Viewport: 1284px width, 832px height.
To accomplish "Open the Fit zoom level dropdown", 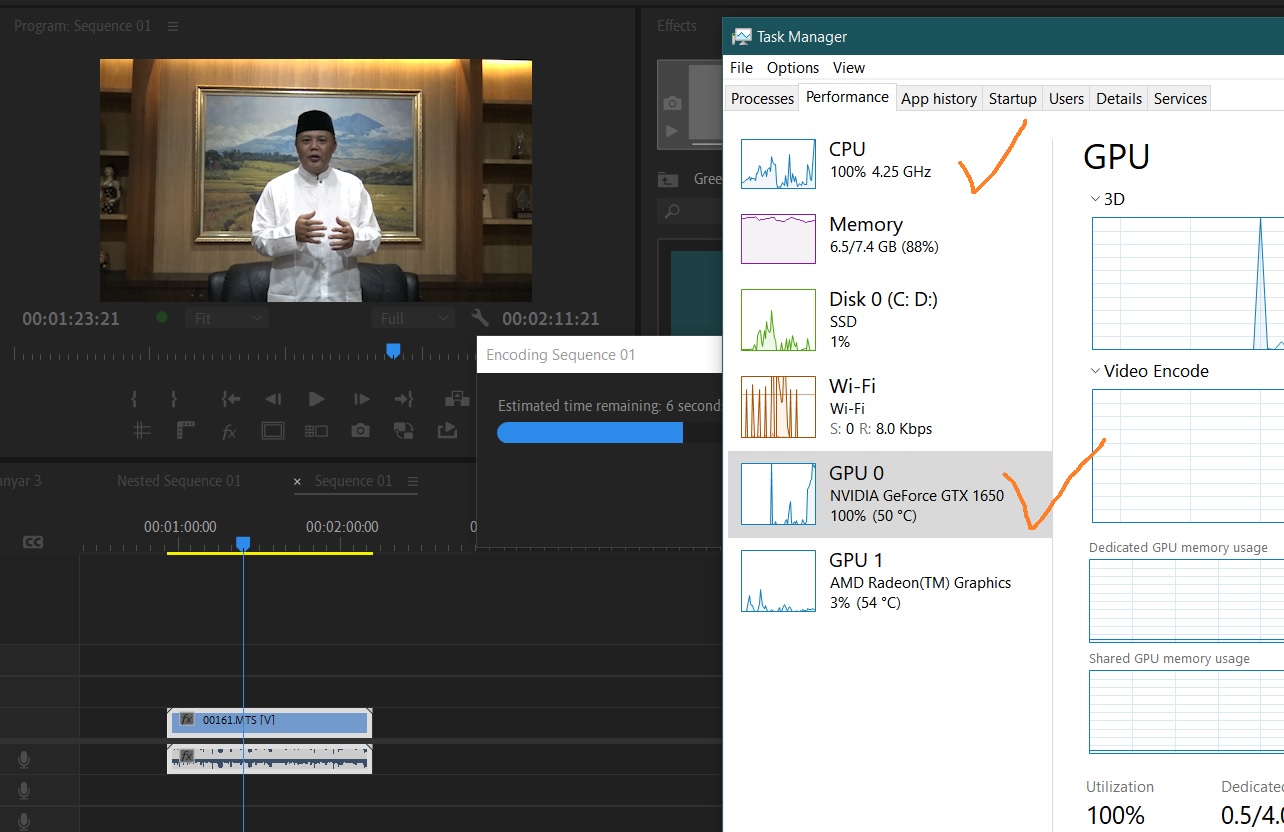I will coord(227,319).
